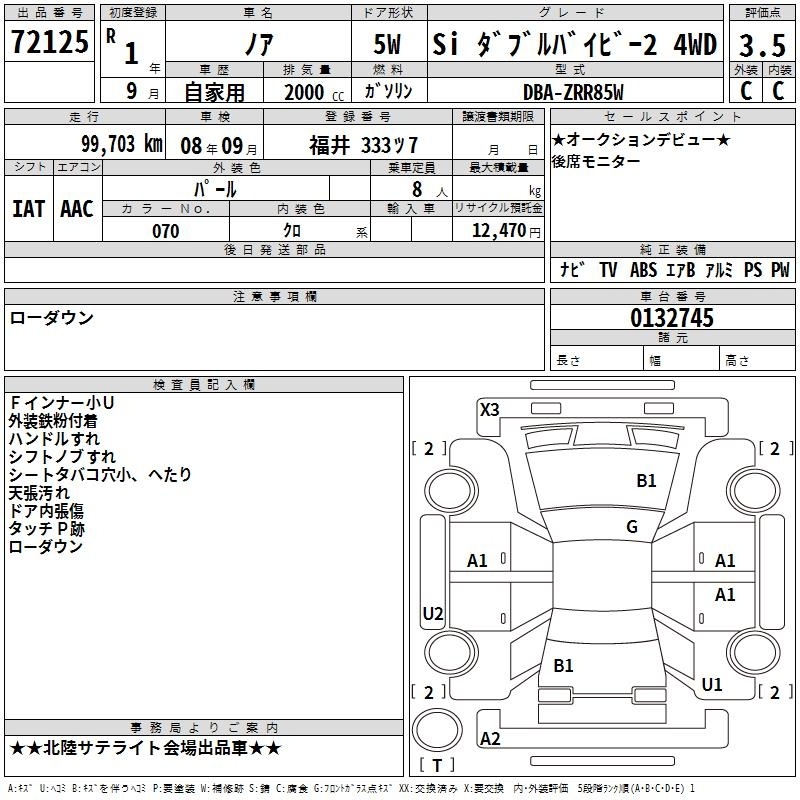Click the model code DBA-ZRR85W

point(573,92)
